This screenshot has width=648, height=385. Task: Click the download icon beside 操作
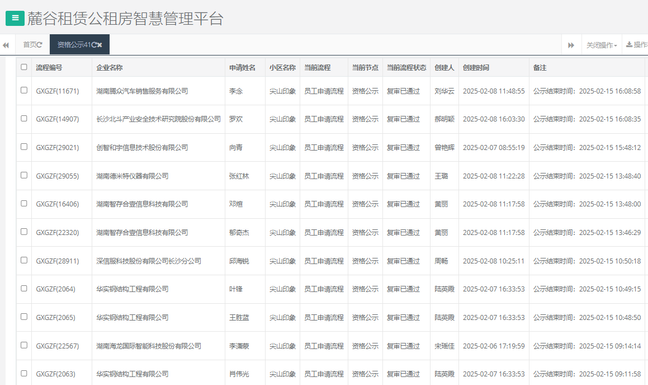point(629,45)
